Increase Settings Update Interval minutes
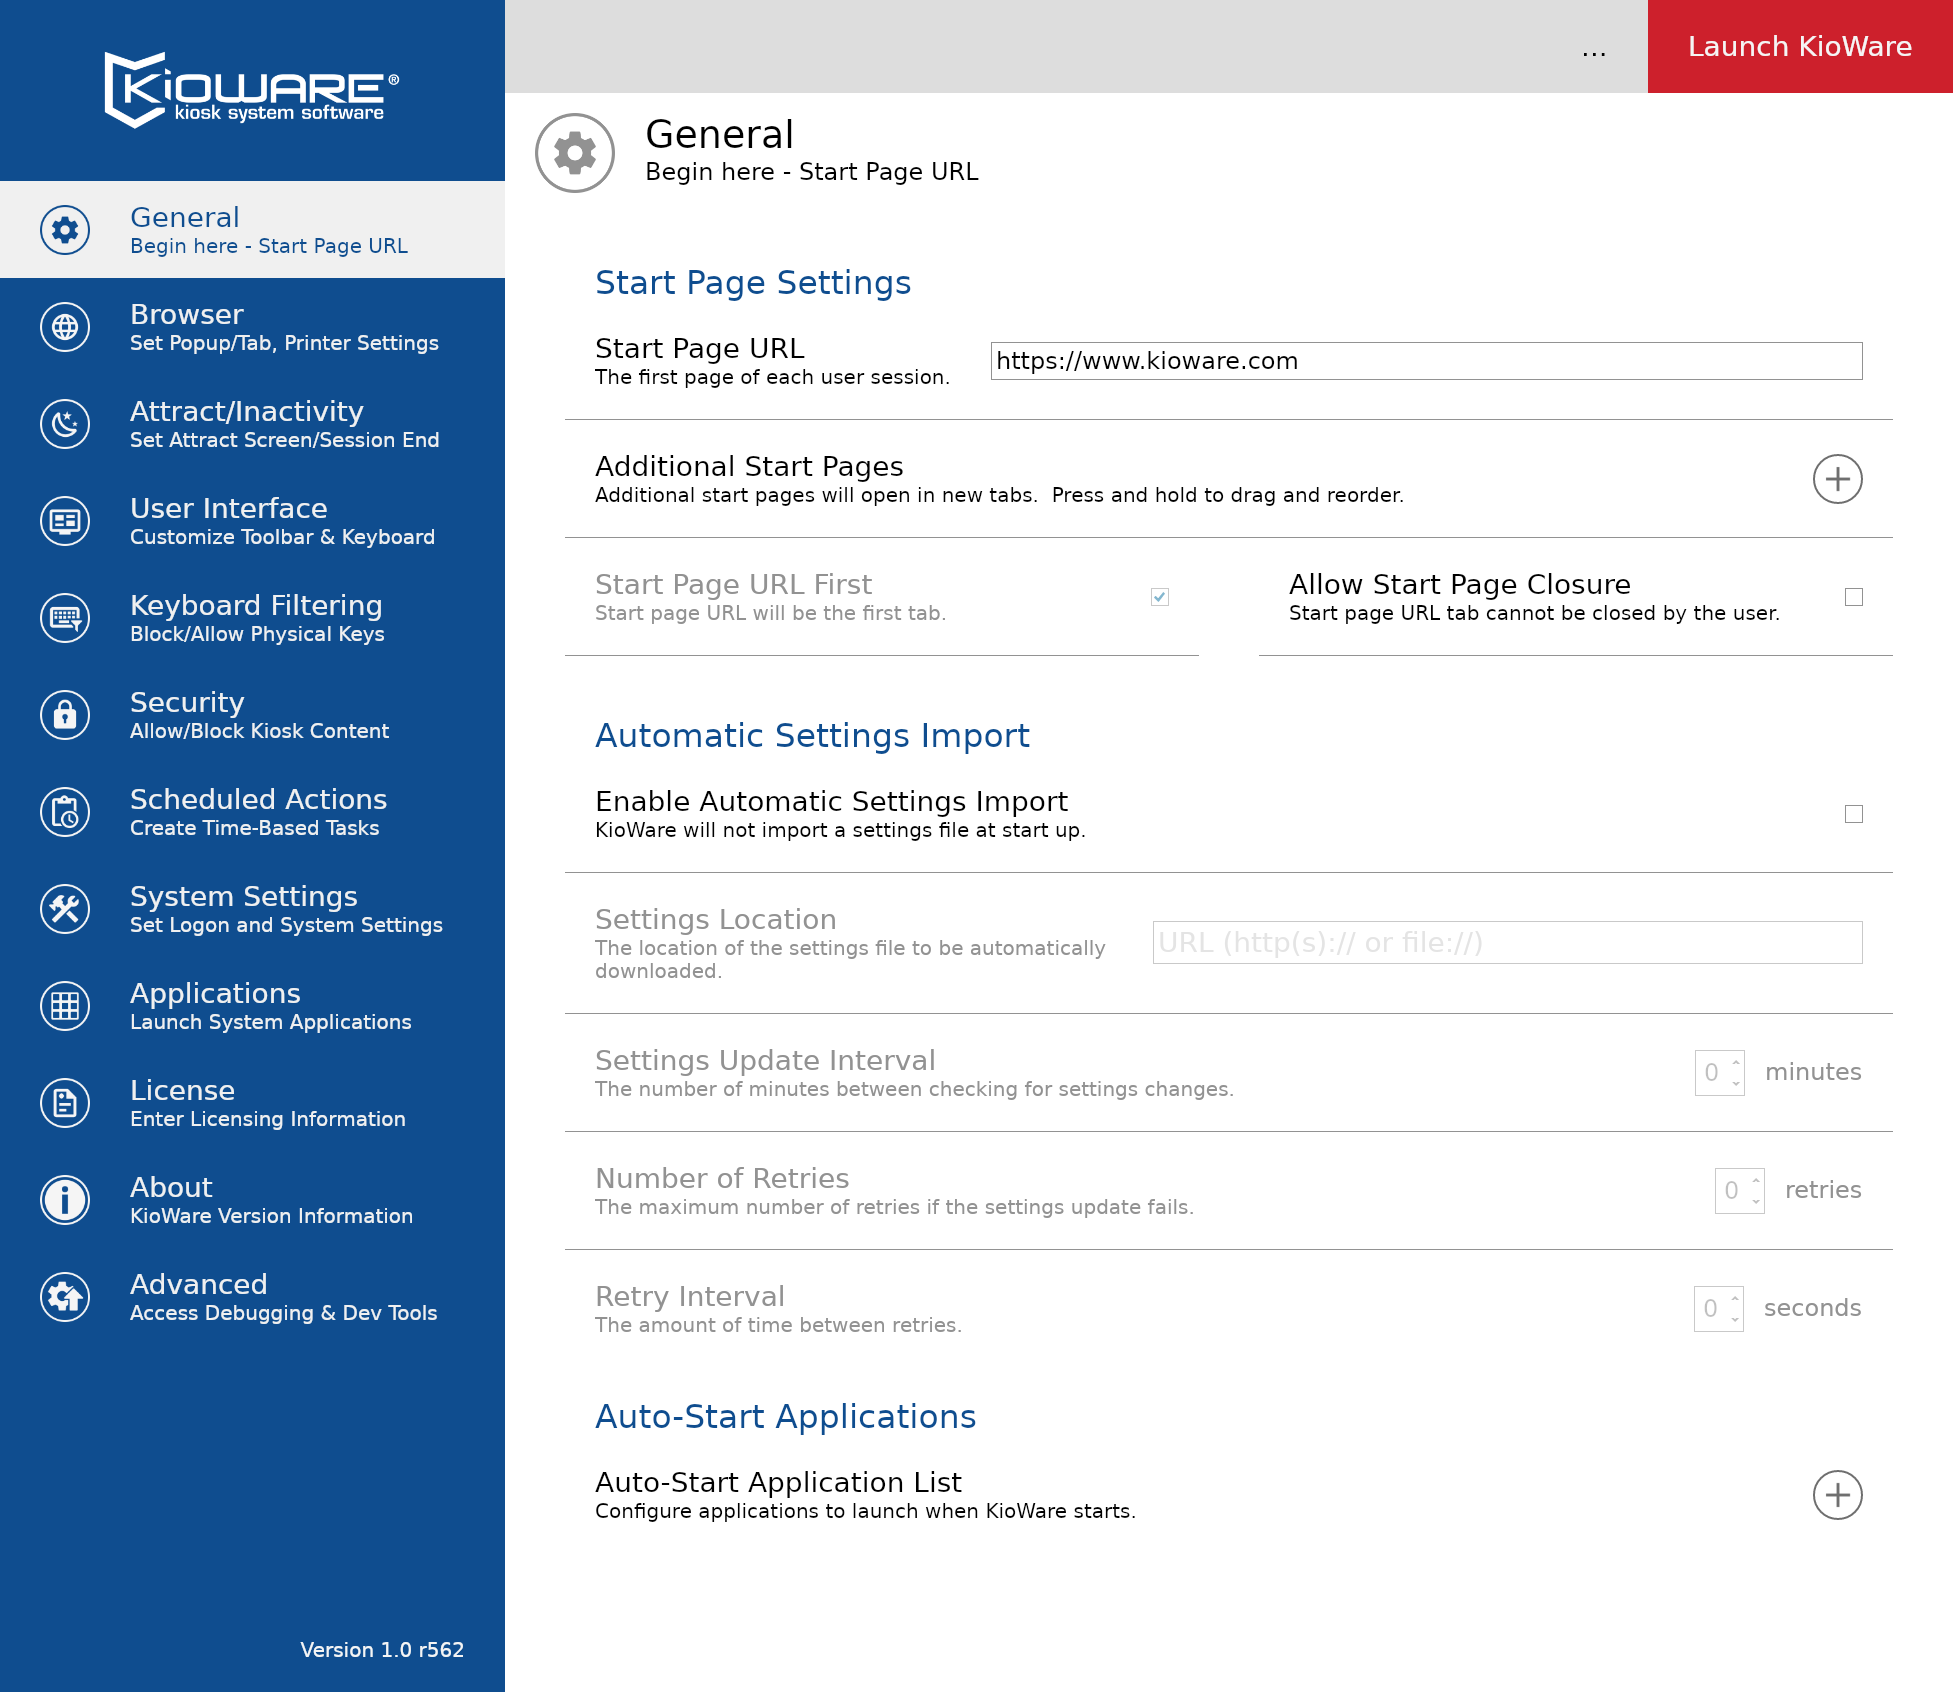Image resolution: width=1953 pixels, height=1692 pixels. (1736, 1062)
